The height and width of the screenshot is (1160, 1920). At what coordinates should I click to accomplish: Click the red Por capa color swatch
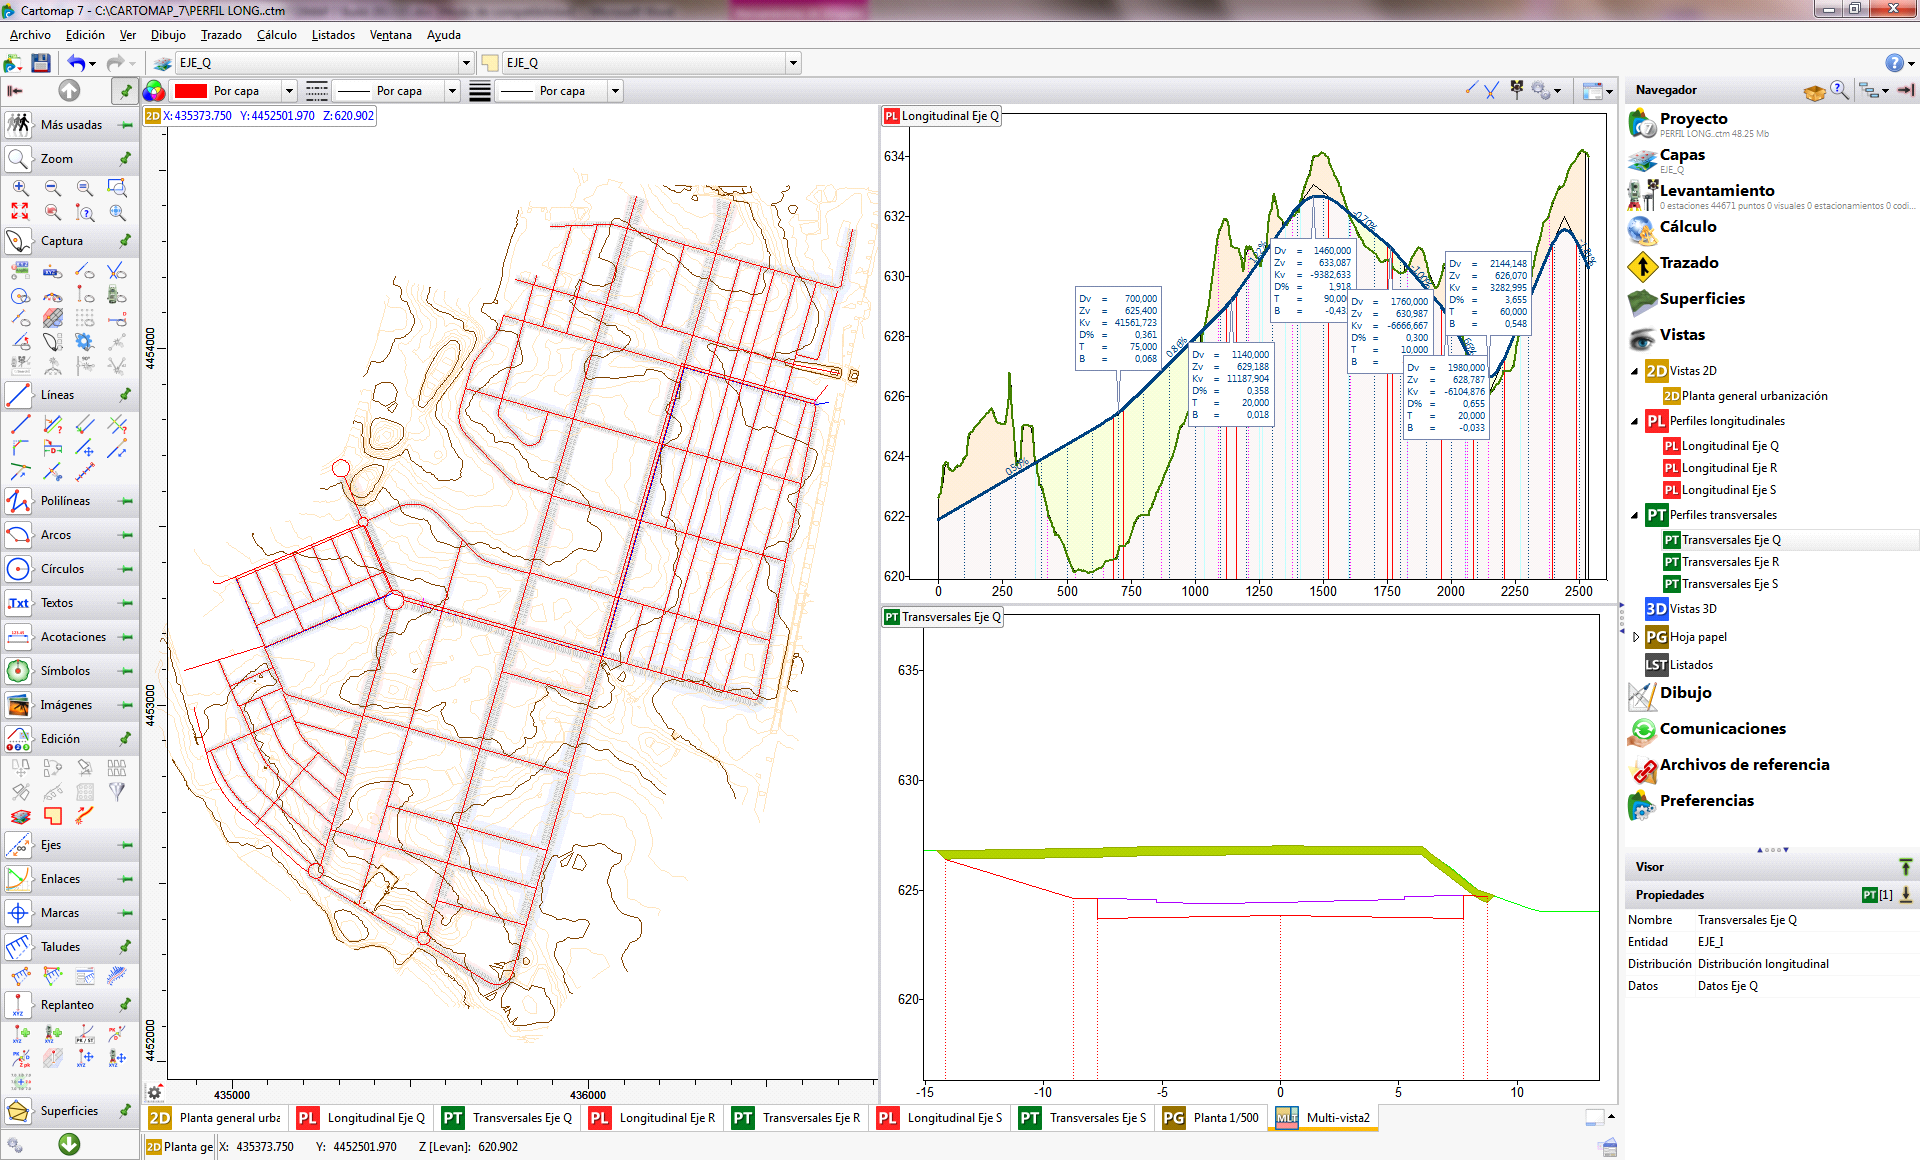click(190, 91)
